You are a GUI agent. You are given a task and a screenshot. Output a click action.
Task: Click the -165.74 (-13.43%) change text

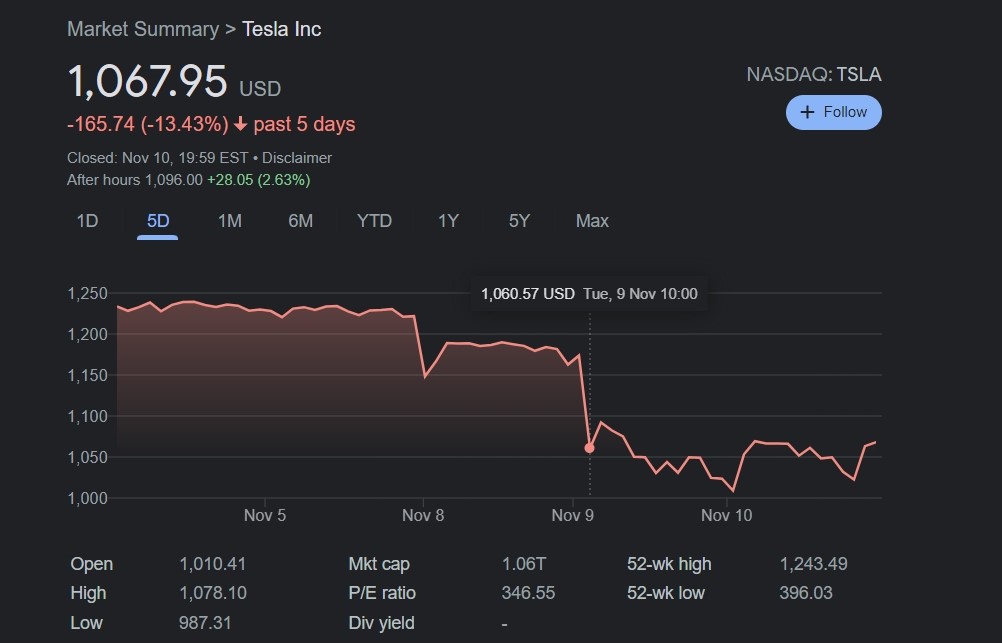tap(148, 124)
